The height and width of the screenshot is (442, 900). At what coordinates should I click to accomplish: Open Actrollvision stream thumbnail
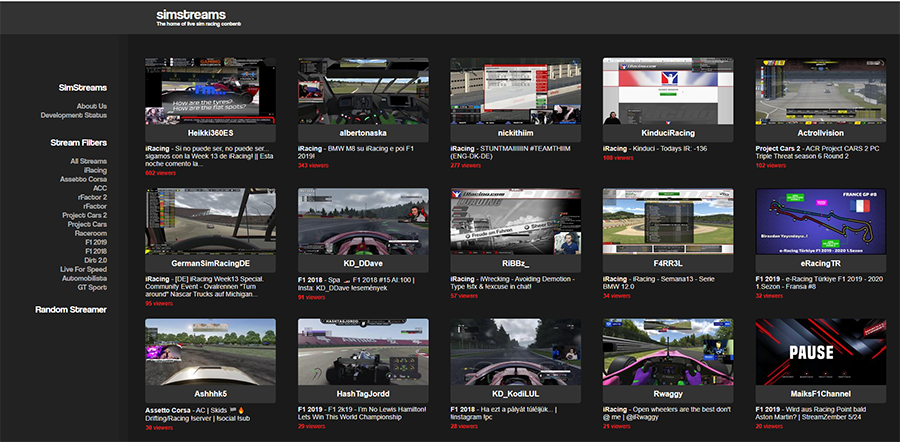pyautogui.click(x=821, y=91)
